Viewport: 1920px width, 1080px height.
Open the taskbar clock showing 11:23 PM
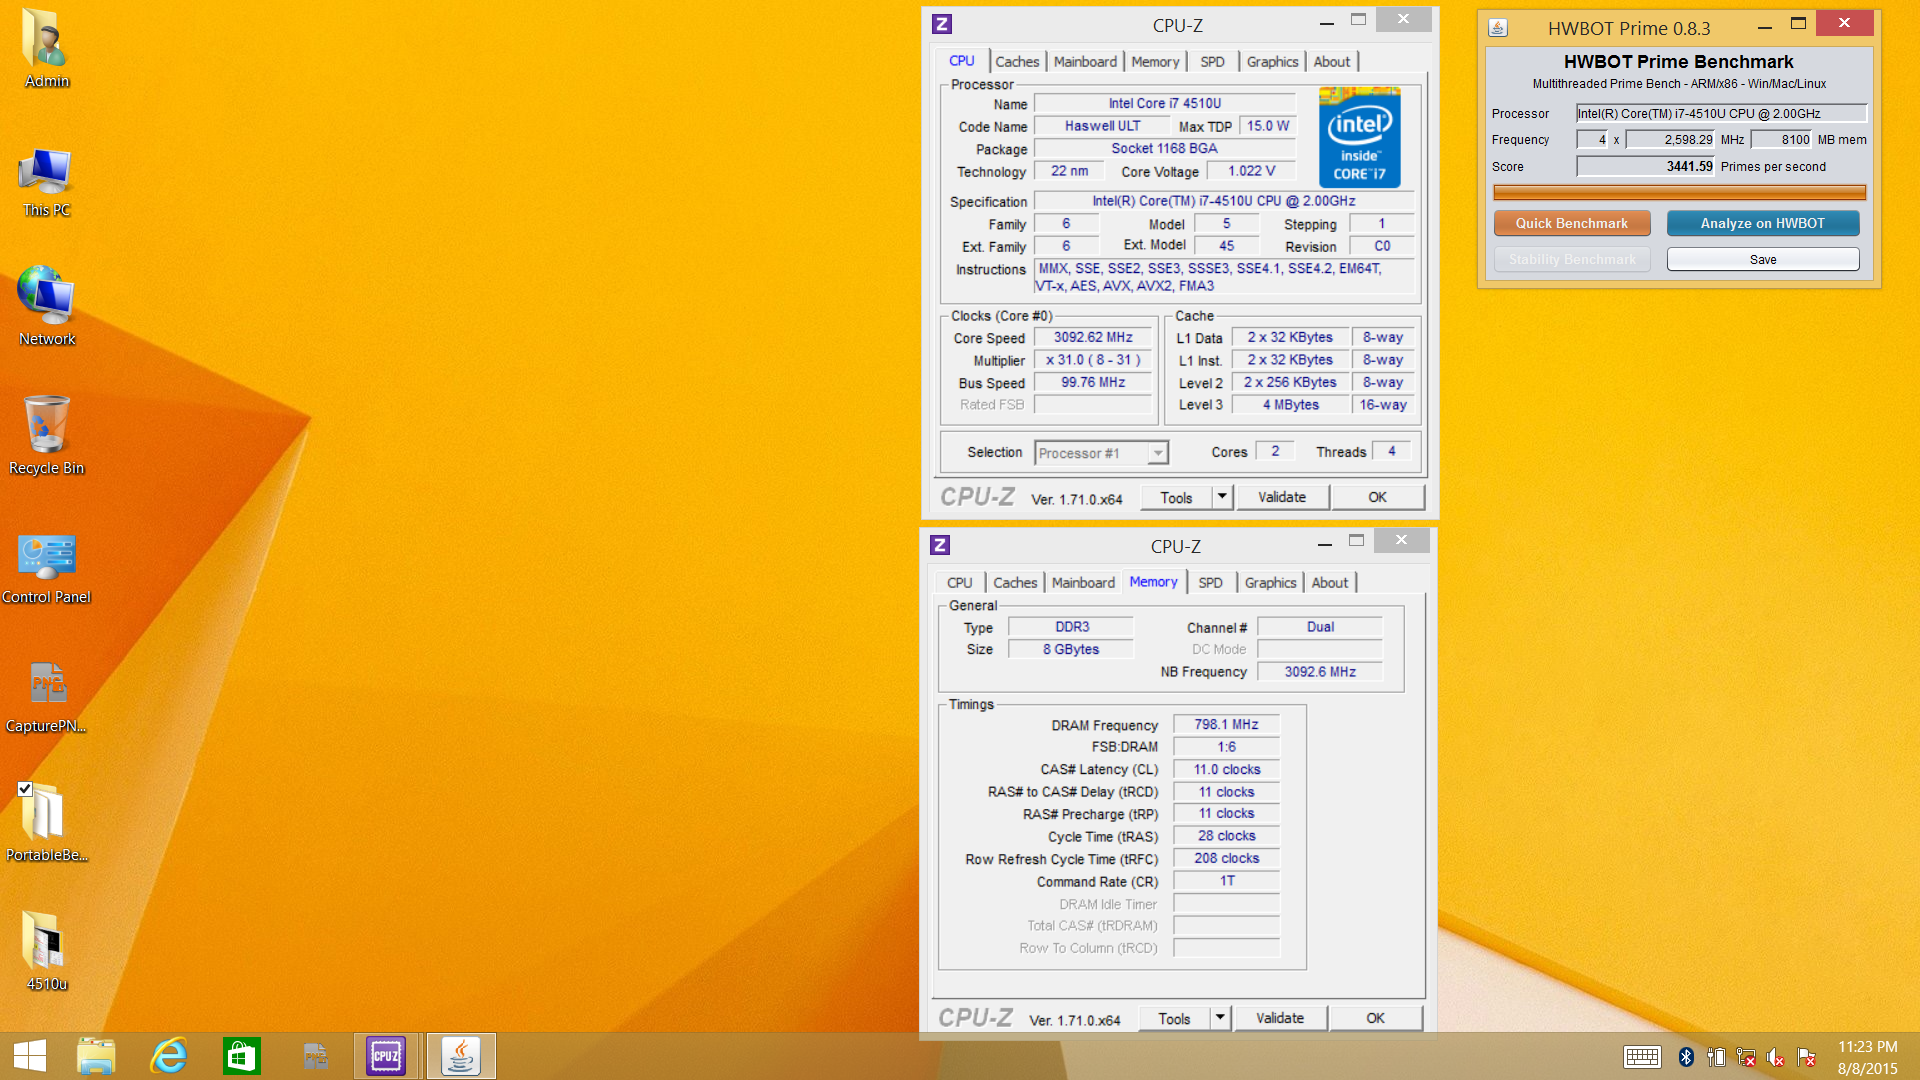[x=1867, y=1057]
